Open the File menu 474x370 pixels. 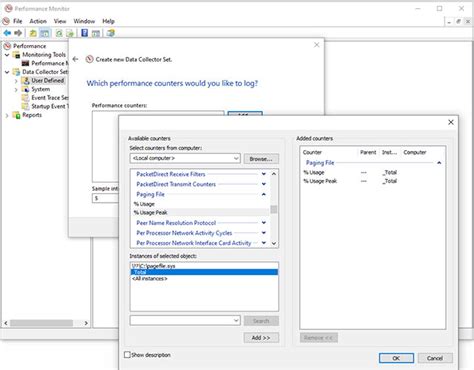(18, 21)
